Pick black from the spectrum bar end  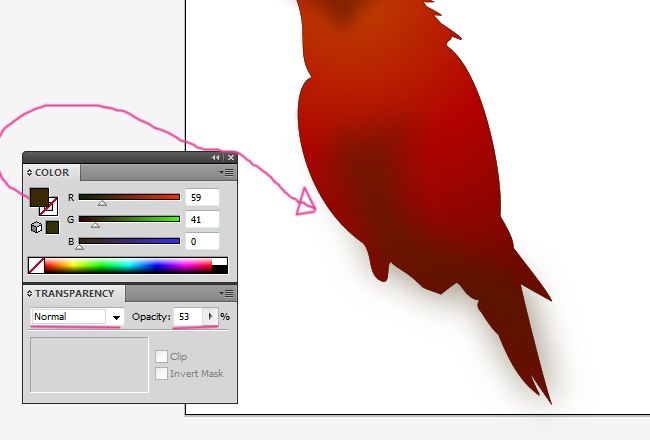220,269
